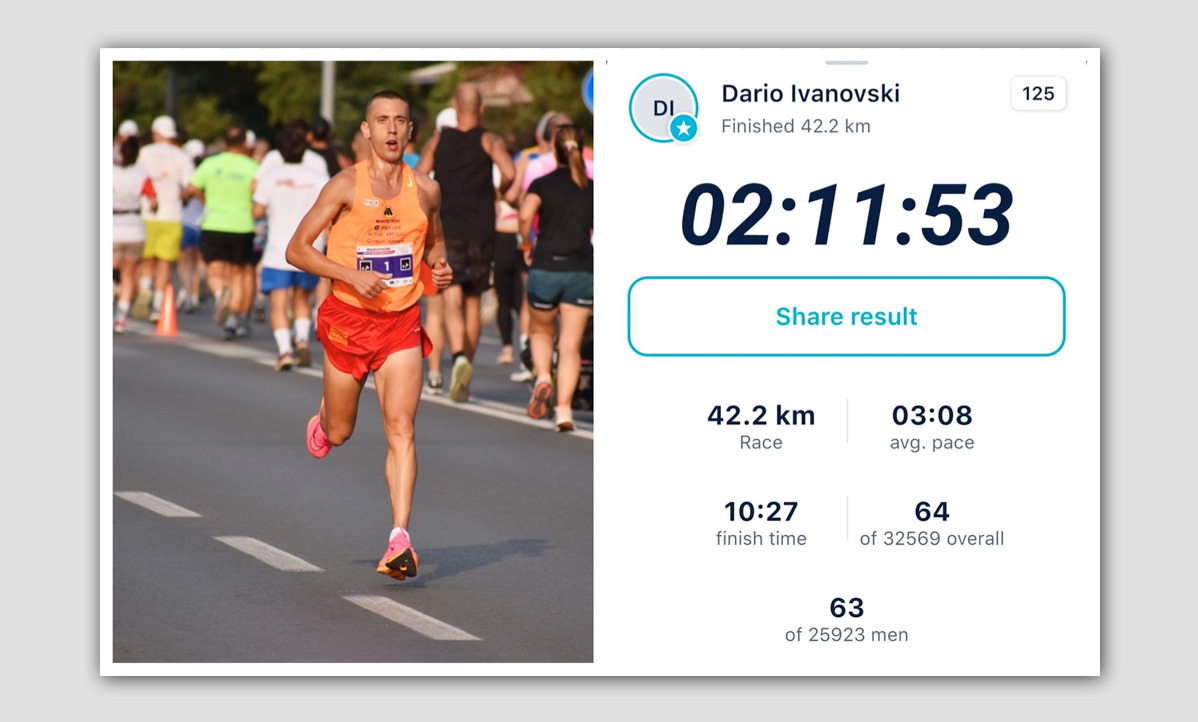Click the blue circle sign at photo edge
The image size is (1198, 722).
pos(588,90)
